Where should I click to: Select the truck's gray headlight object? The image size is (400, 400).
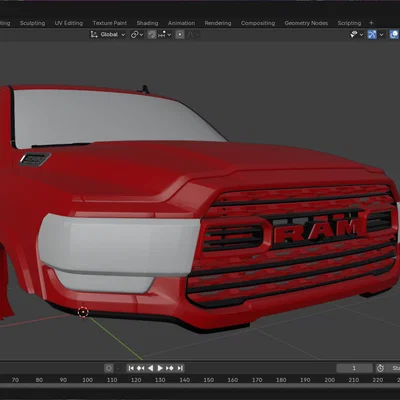(118, 245)
